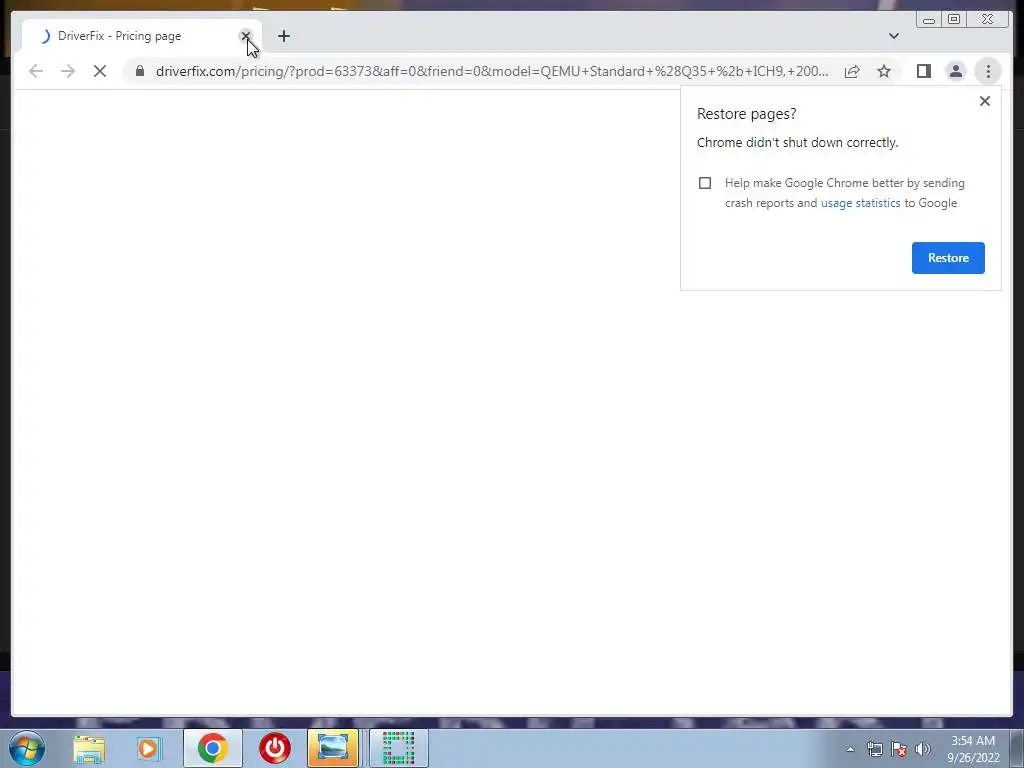Close the DriverFix Pricing page tab
This screenshot has height=768, width=1024.
pos(246,36)
